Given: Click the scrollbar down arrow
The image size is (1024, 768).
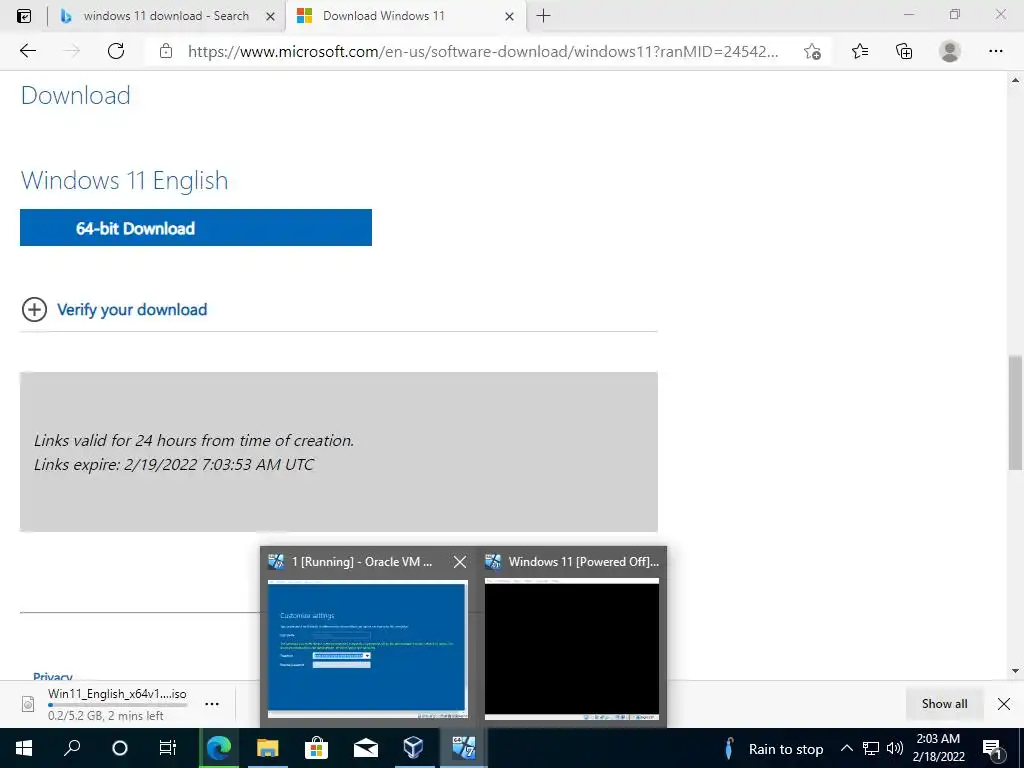Looking at the screenshot, I should tap(1015, 671).
